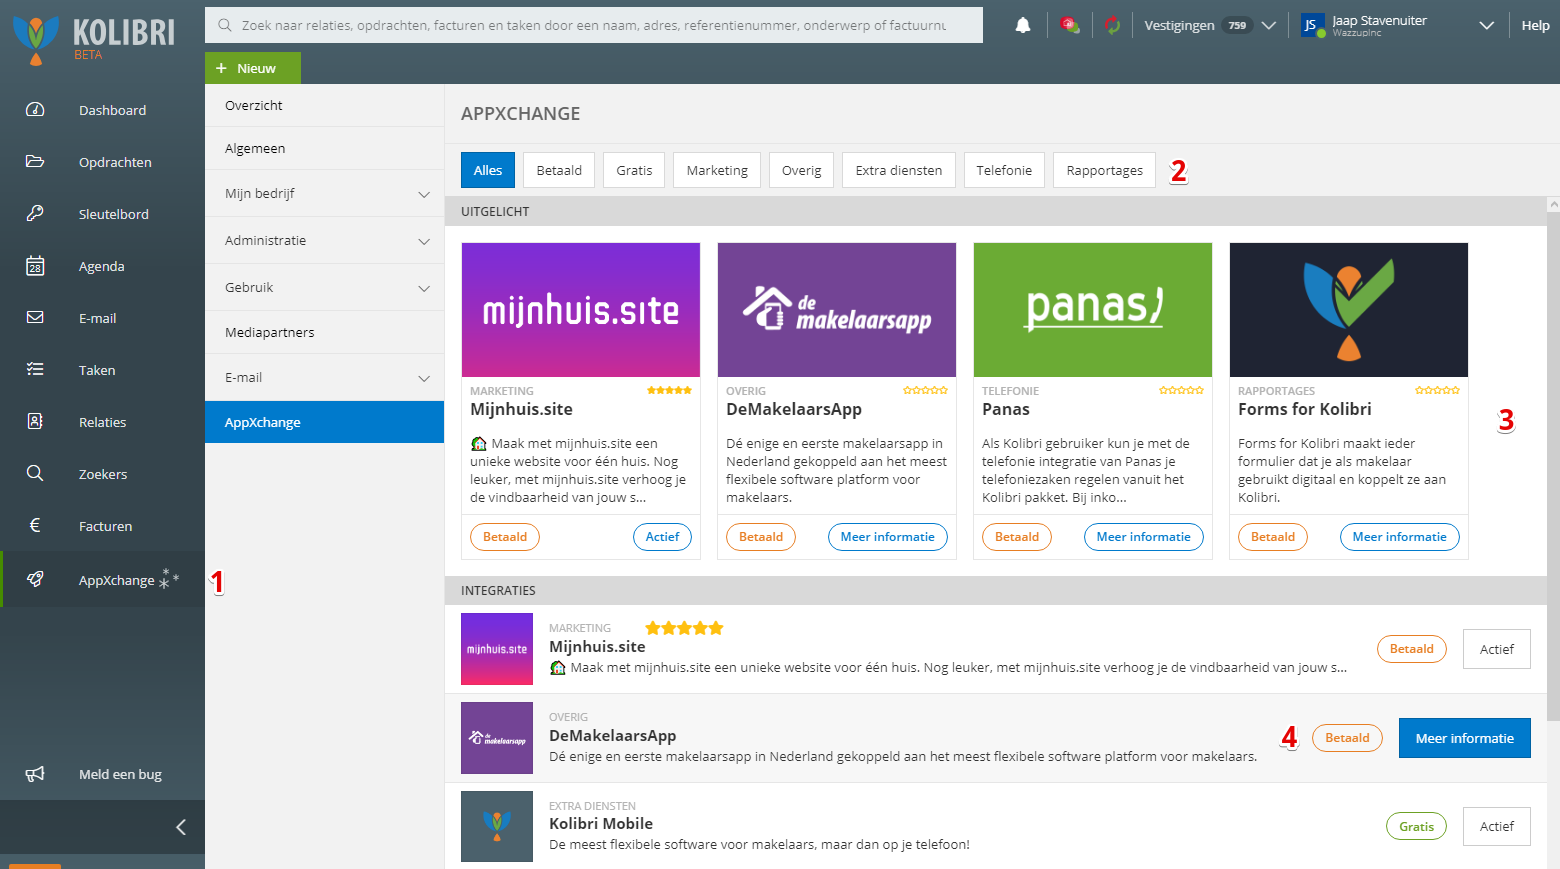Click the Forms for Kolibri banner image
Screen dimensions: 1560x869
[1349, 310]
